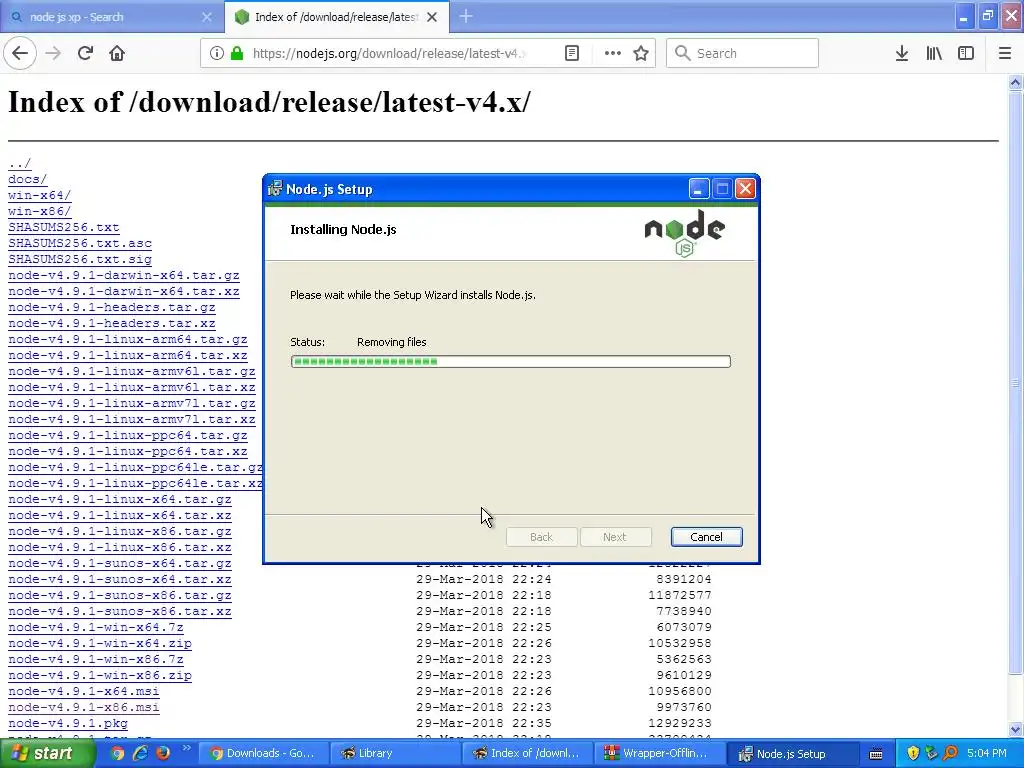The image size is (1024, 768).
Task: Switch to Downloads - Google Chrome taskbar button
Action: click(x=263, y=753)
